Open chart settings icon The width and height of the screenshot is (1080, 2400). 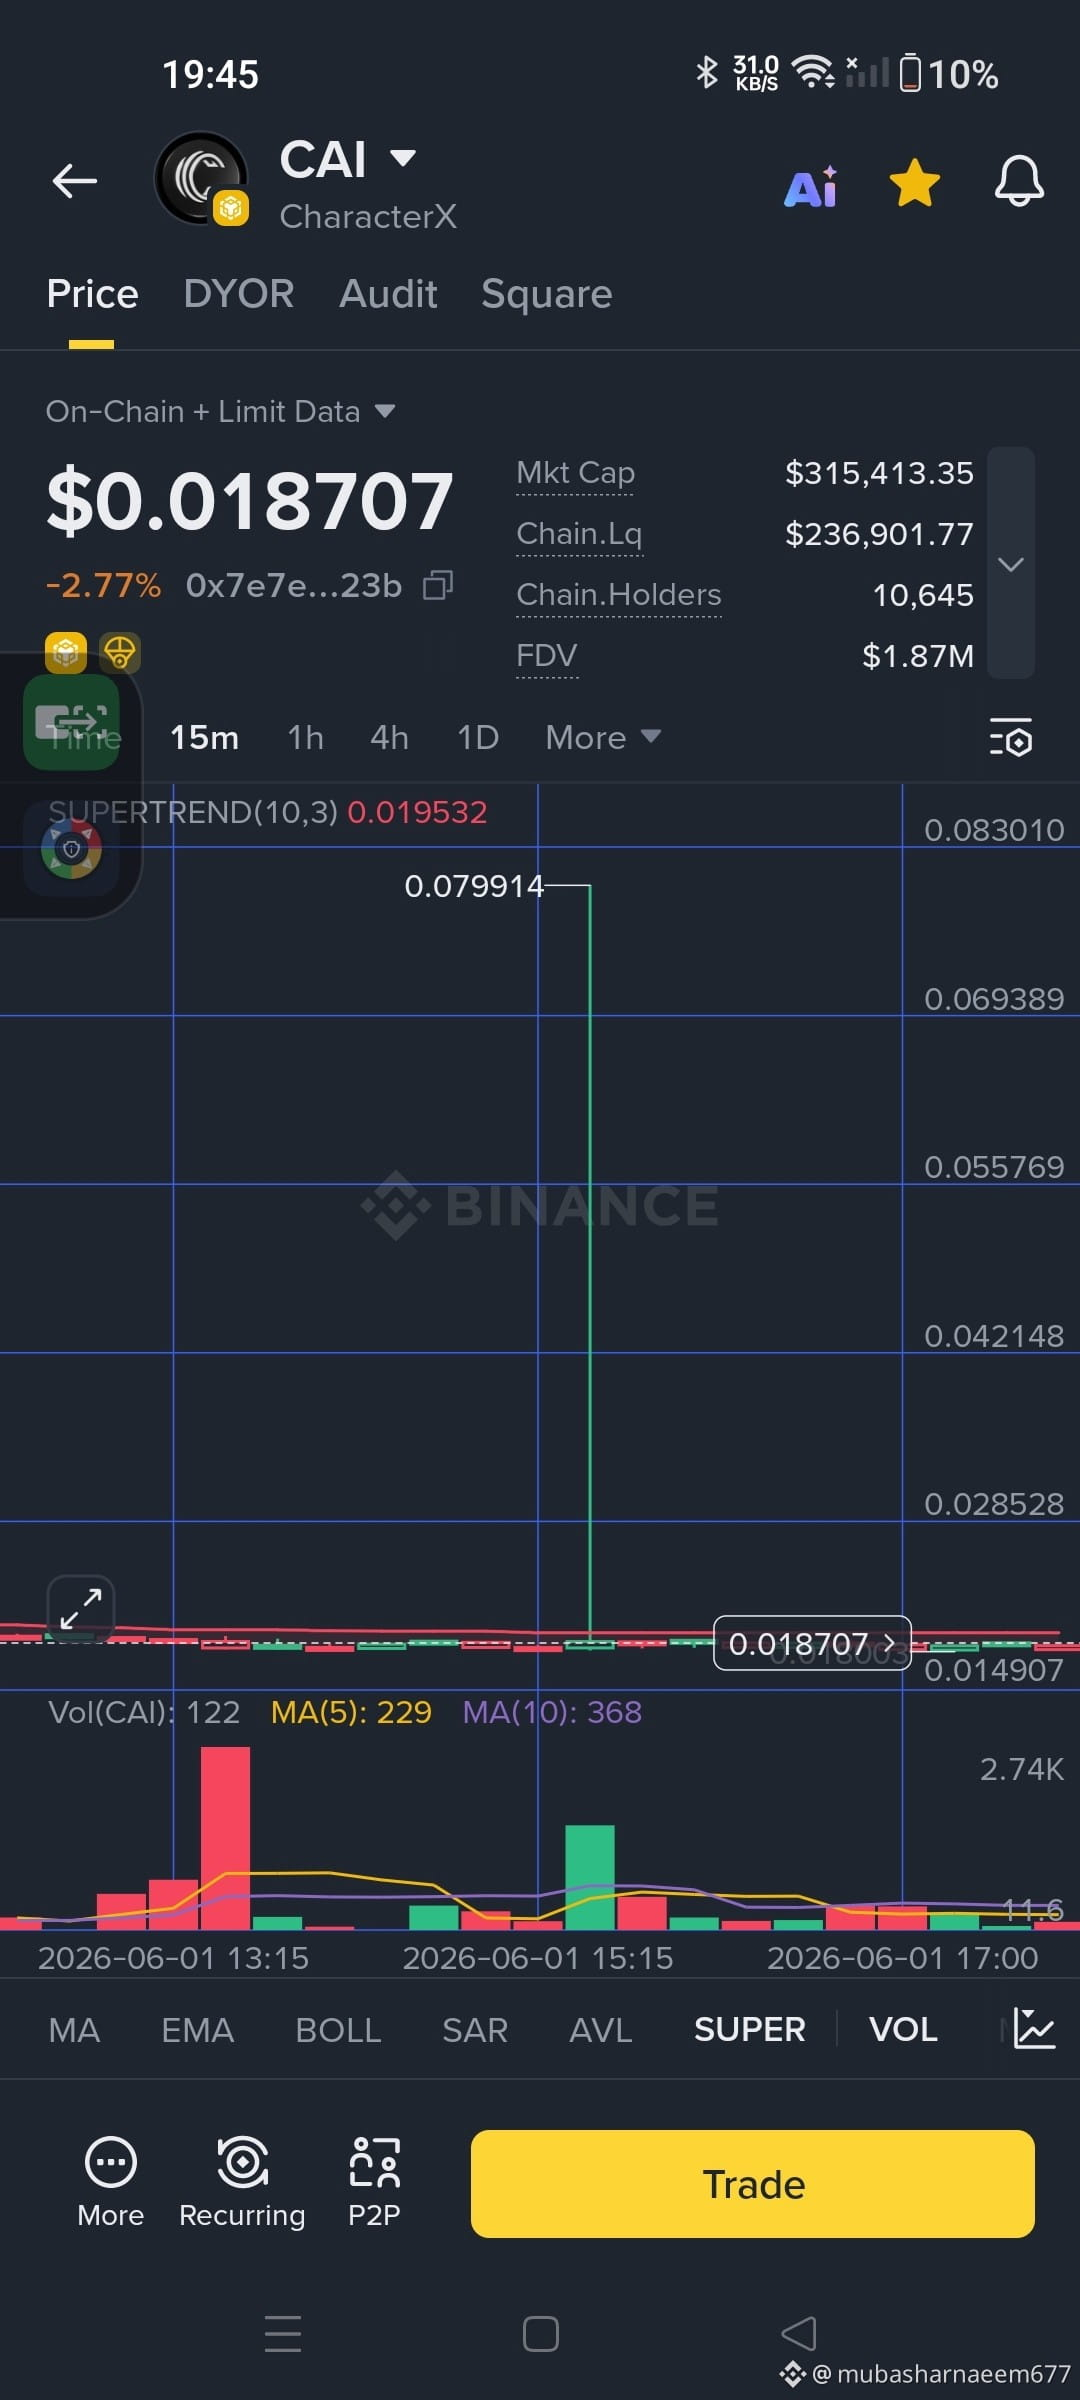pos(1011,737)
